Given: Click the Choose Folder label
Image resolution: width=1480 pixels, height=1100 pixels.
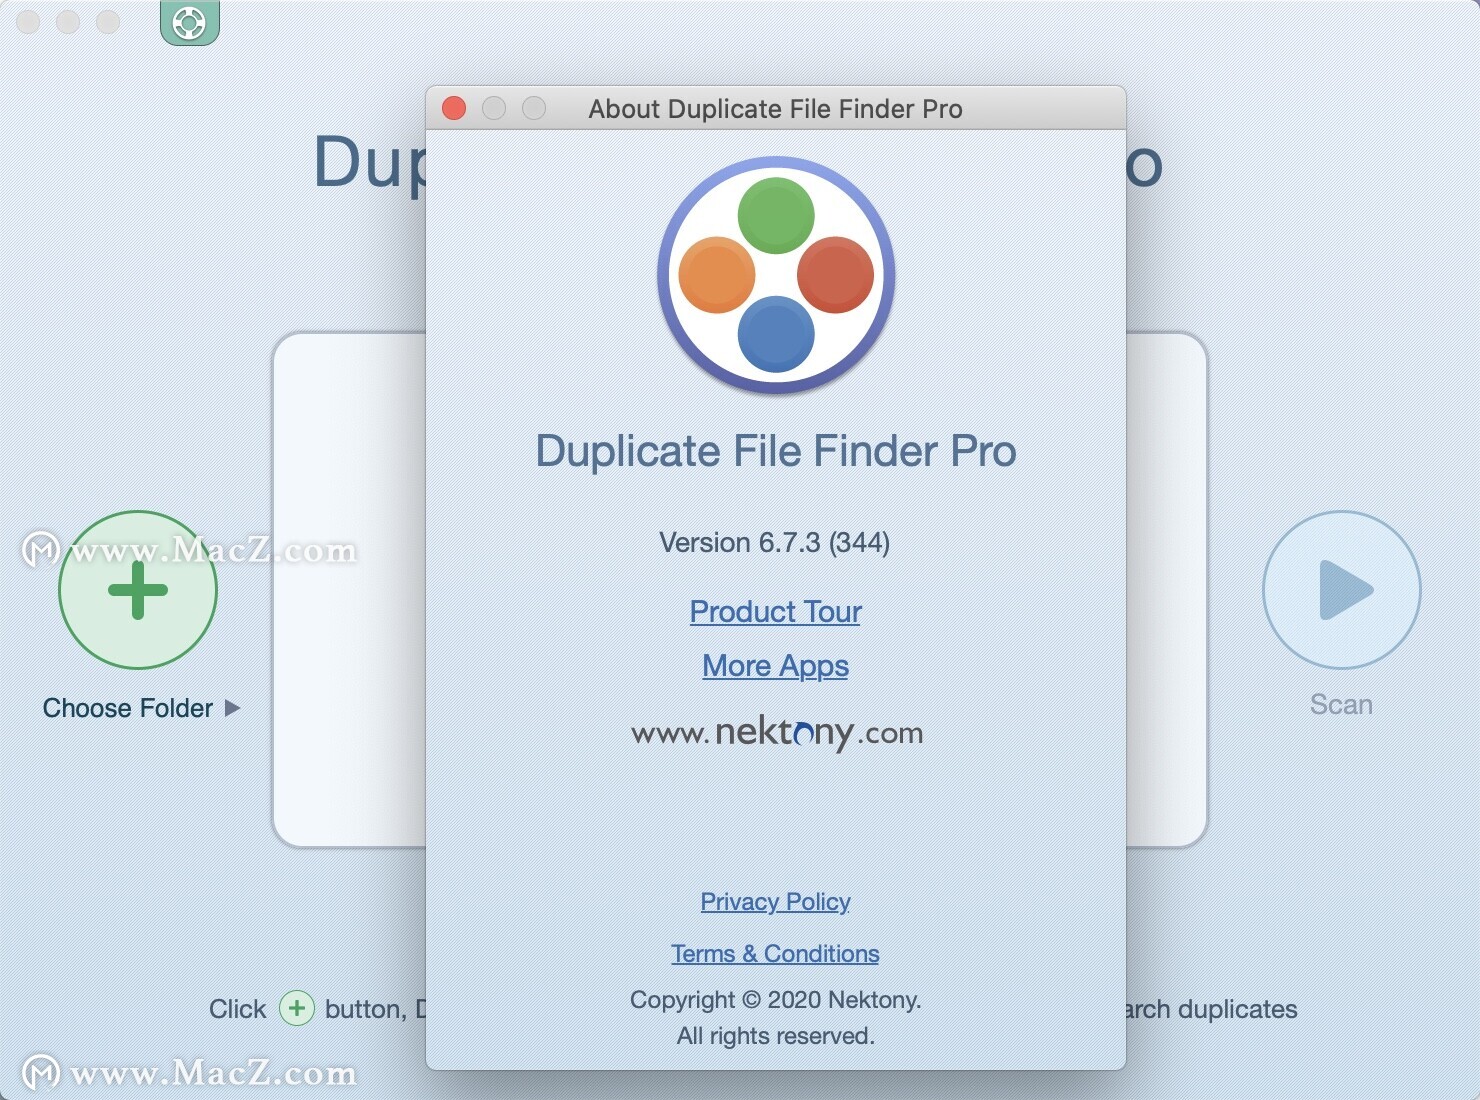Looking at the screenshot, I should 128,708.
